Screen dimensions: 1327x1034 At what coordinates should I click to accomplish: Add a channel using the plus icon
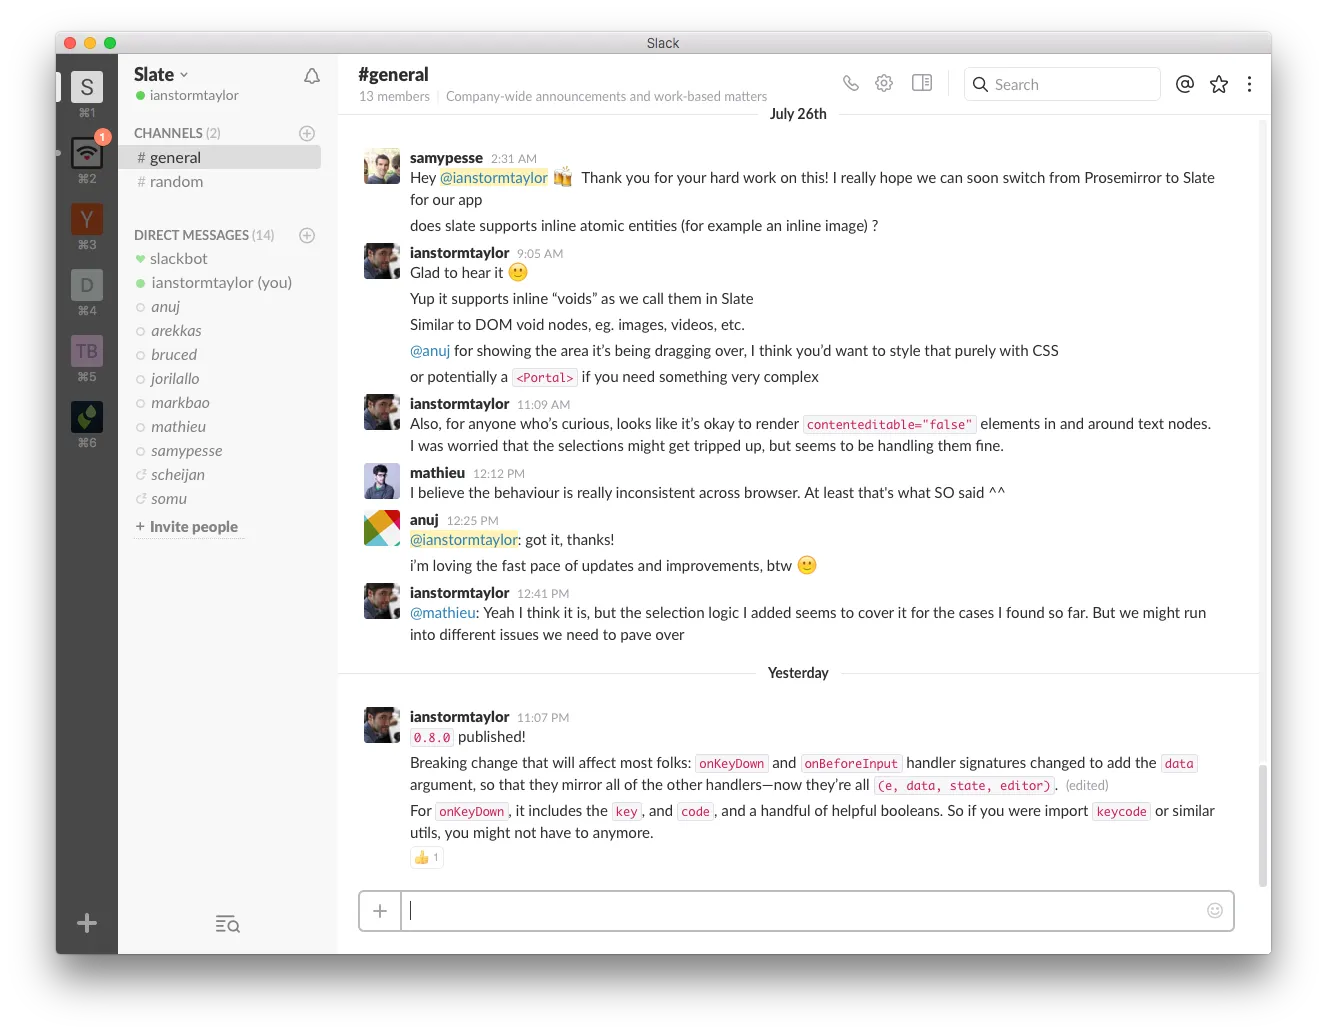coord(307,133)
